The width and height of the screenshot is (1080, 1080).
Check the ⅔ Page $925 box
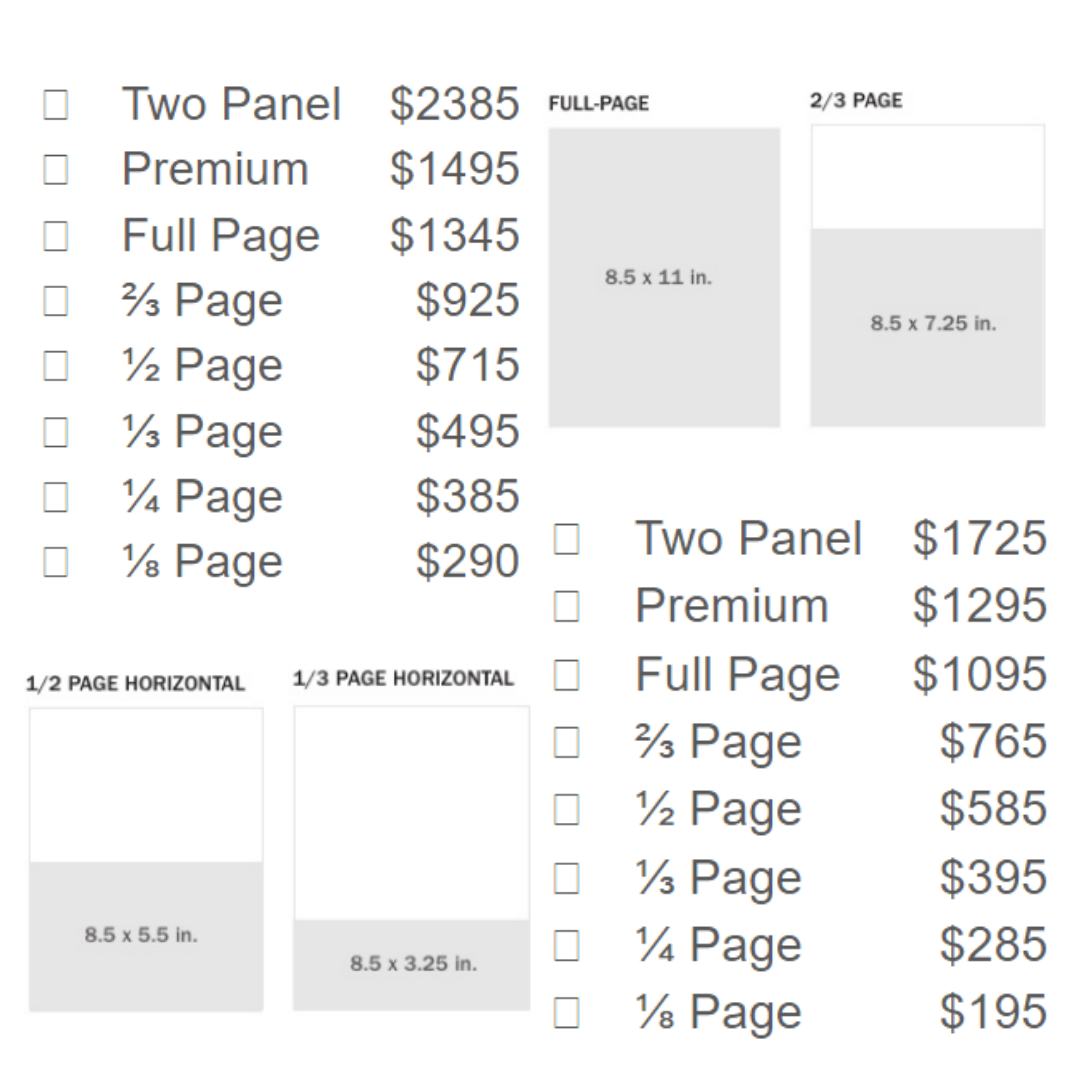coord(56,301)
